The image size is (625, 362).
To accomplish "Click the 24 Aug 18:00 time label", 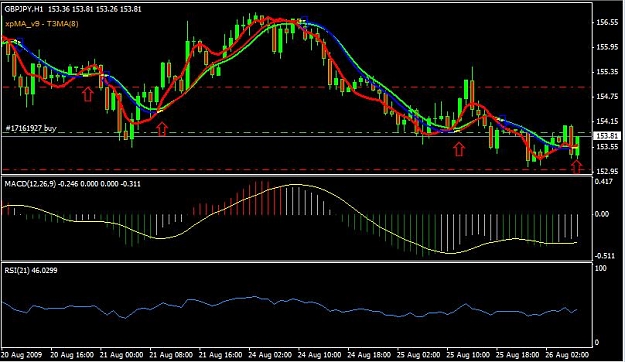I will click(x=369, y=354).
